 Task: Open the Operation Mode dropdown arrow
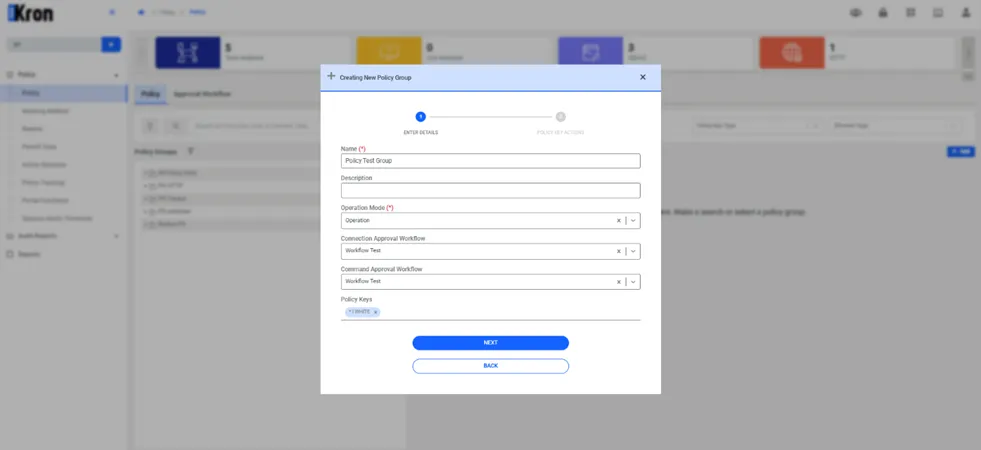point(633,221)
